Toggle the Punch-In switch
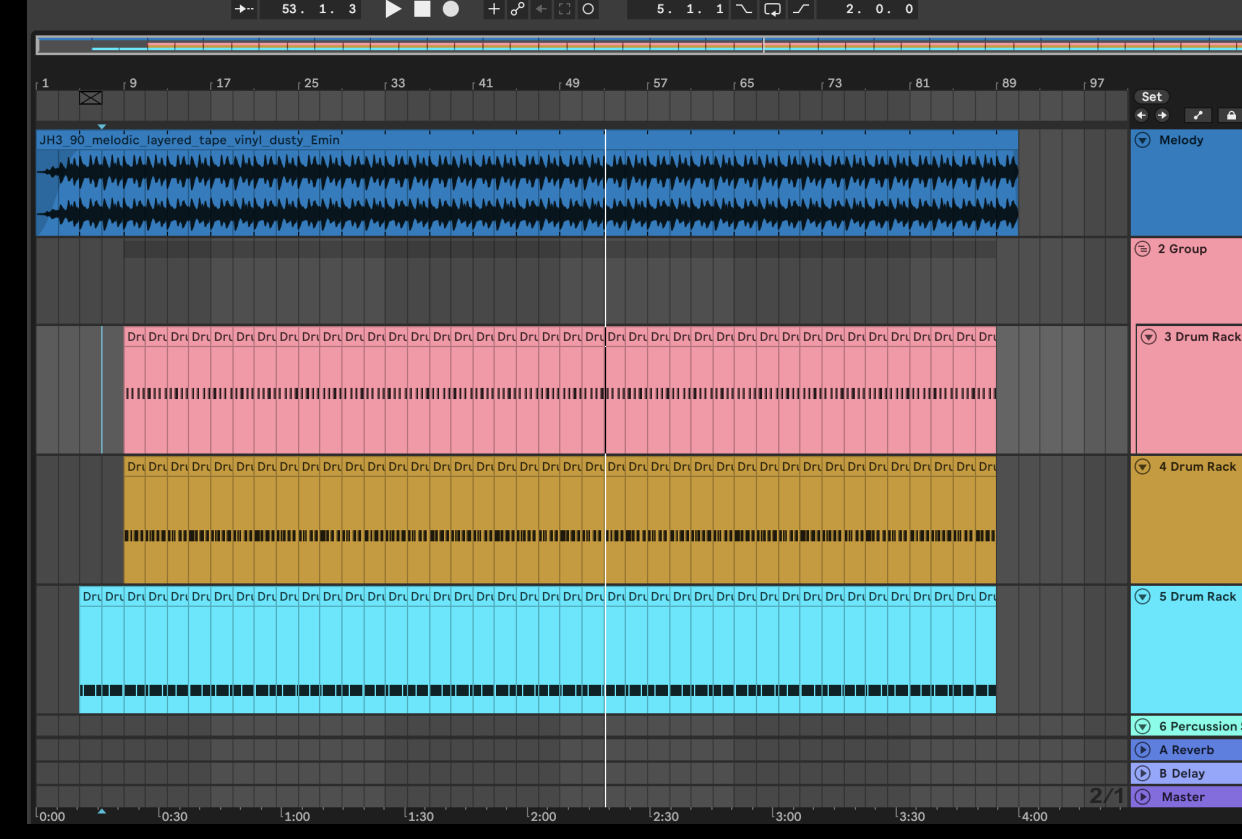The image size is (1242, 839). coord(744,9)
